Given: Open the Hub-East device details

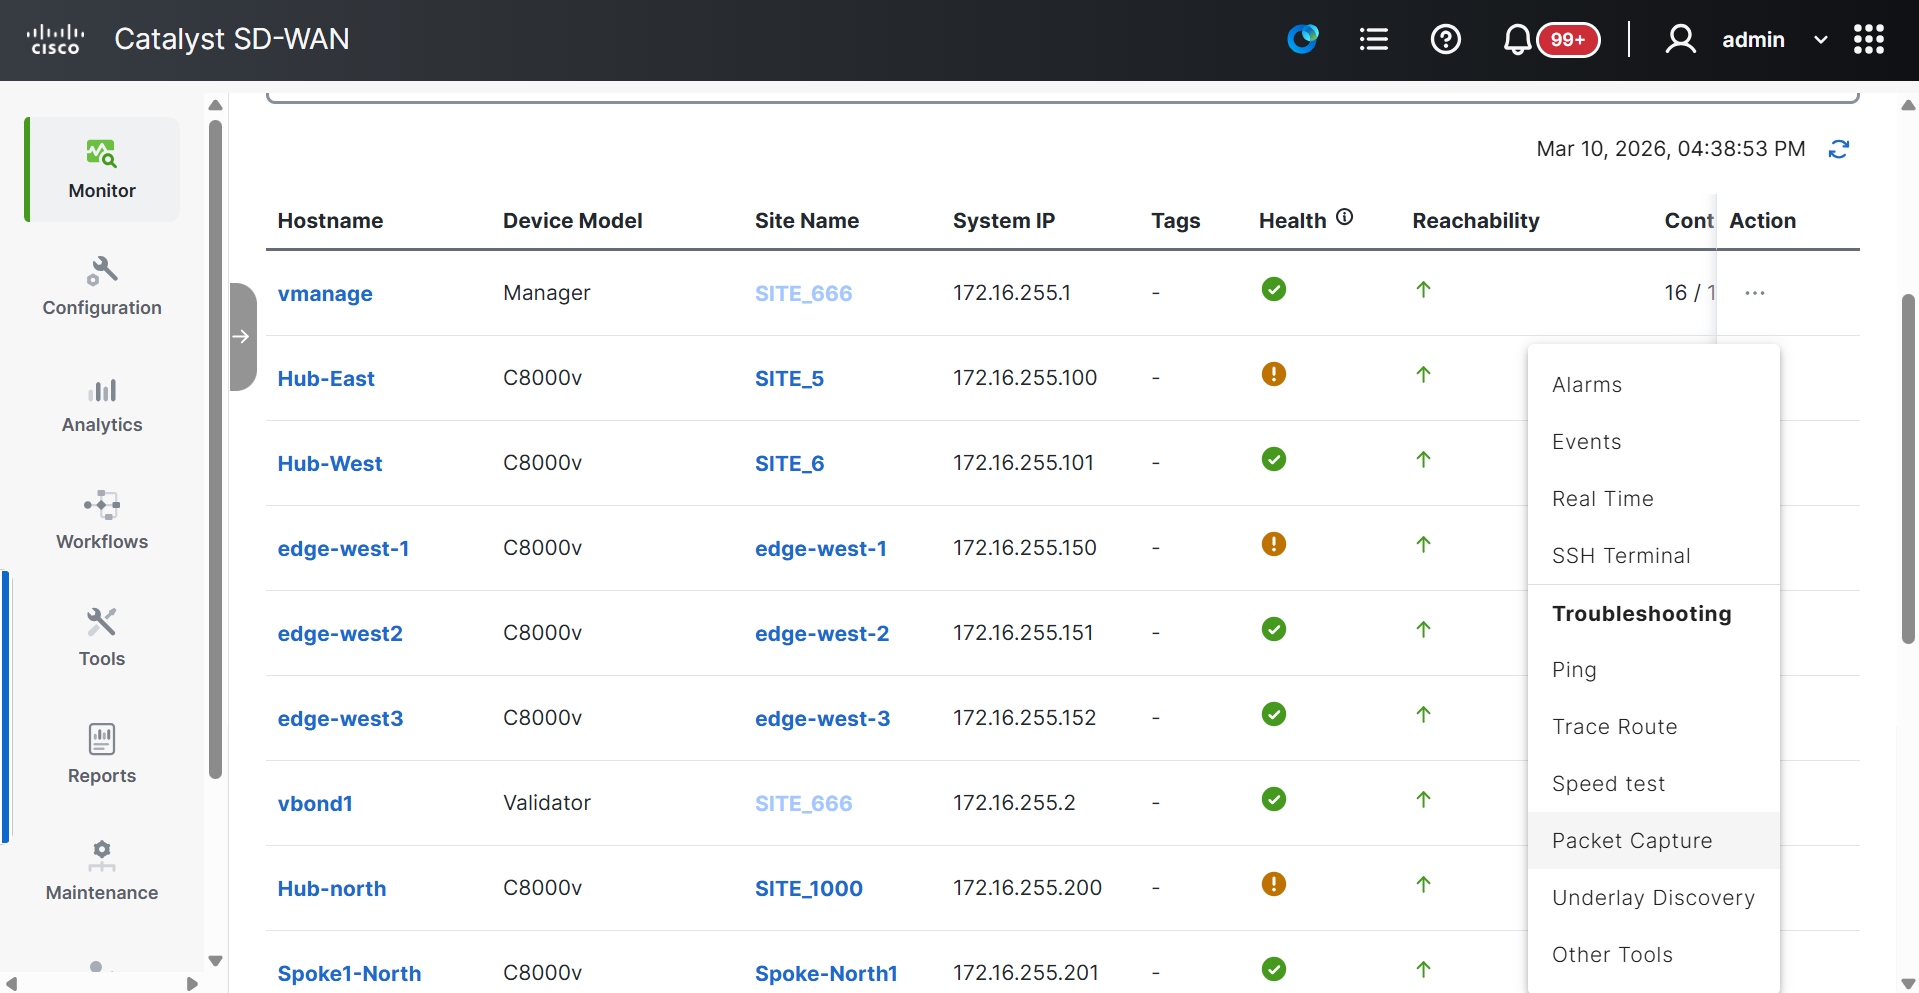Looking at the screenshot, I should tap(326, 378).
